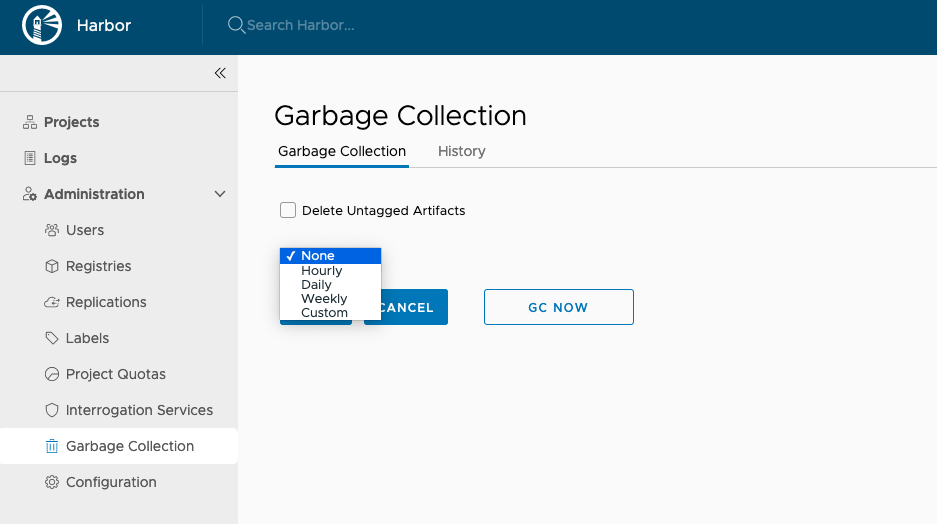Select Hourly from the schedule dropdown

pos(322,271)
